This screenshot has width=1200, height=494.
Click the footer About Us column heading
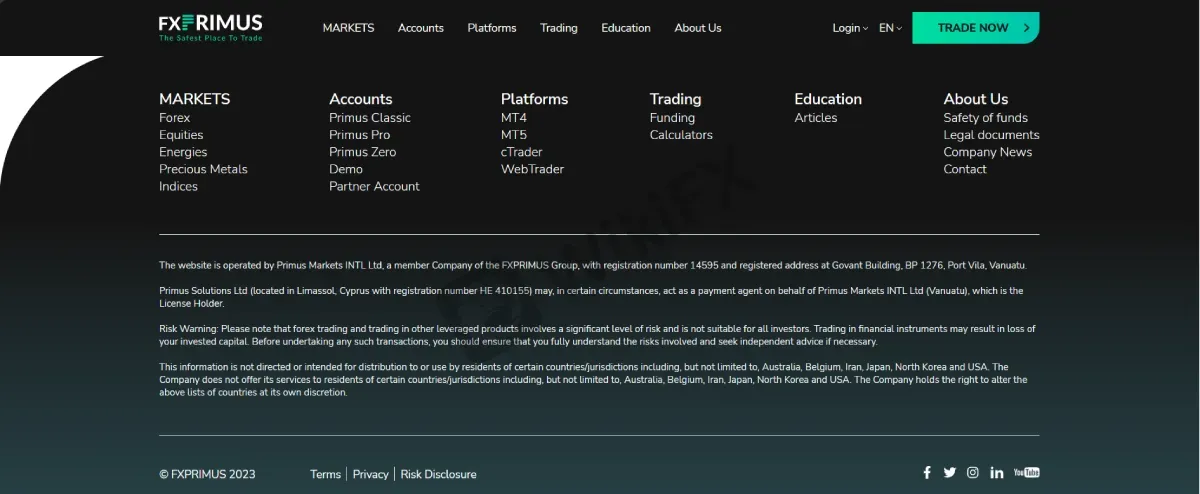(x=975, y=99)
